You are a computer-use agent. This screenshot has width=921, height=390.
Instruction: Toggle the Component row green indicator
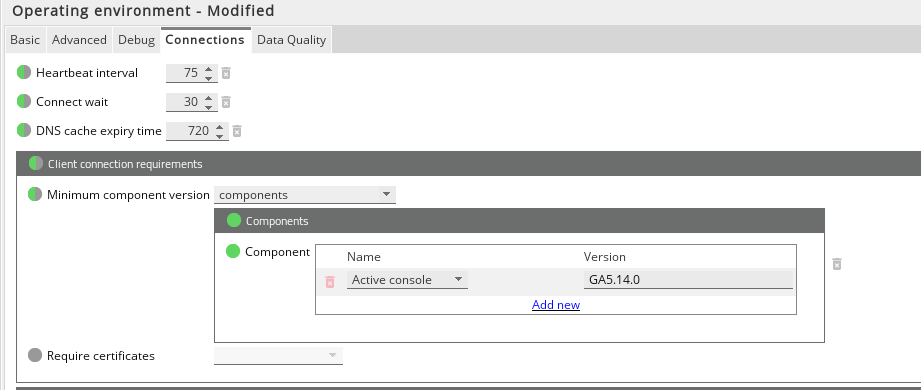[233, 252]
